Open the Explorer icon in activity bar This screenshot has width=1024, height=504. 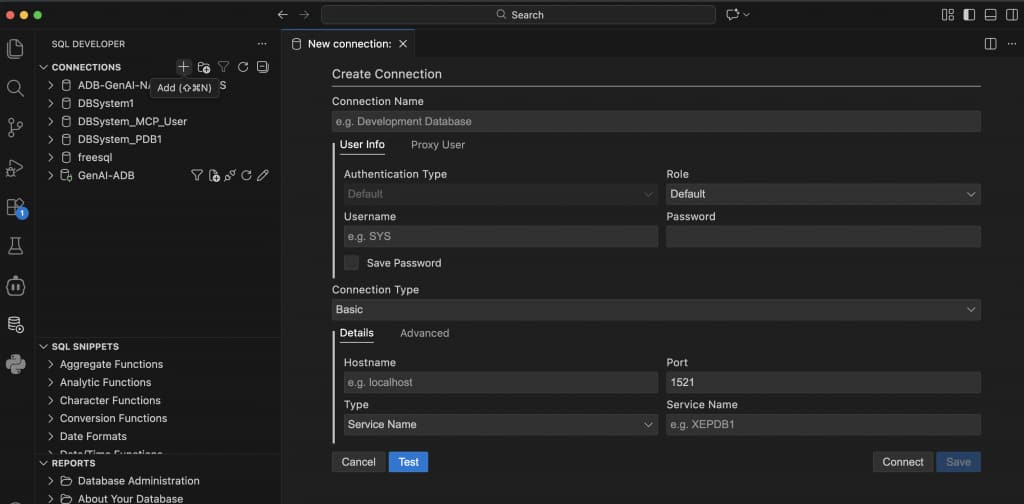click(15, 48)
